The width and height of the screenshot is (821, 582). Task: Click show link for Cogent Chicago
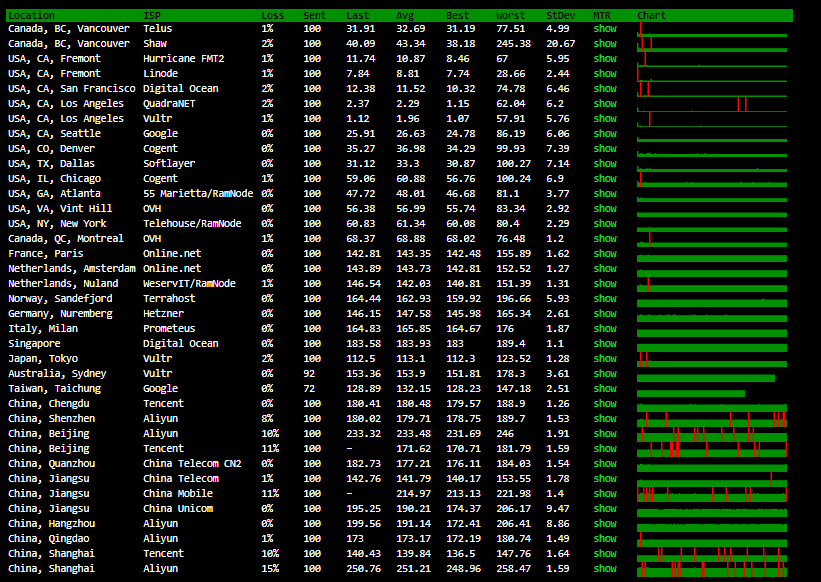click(605, 178)
